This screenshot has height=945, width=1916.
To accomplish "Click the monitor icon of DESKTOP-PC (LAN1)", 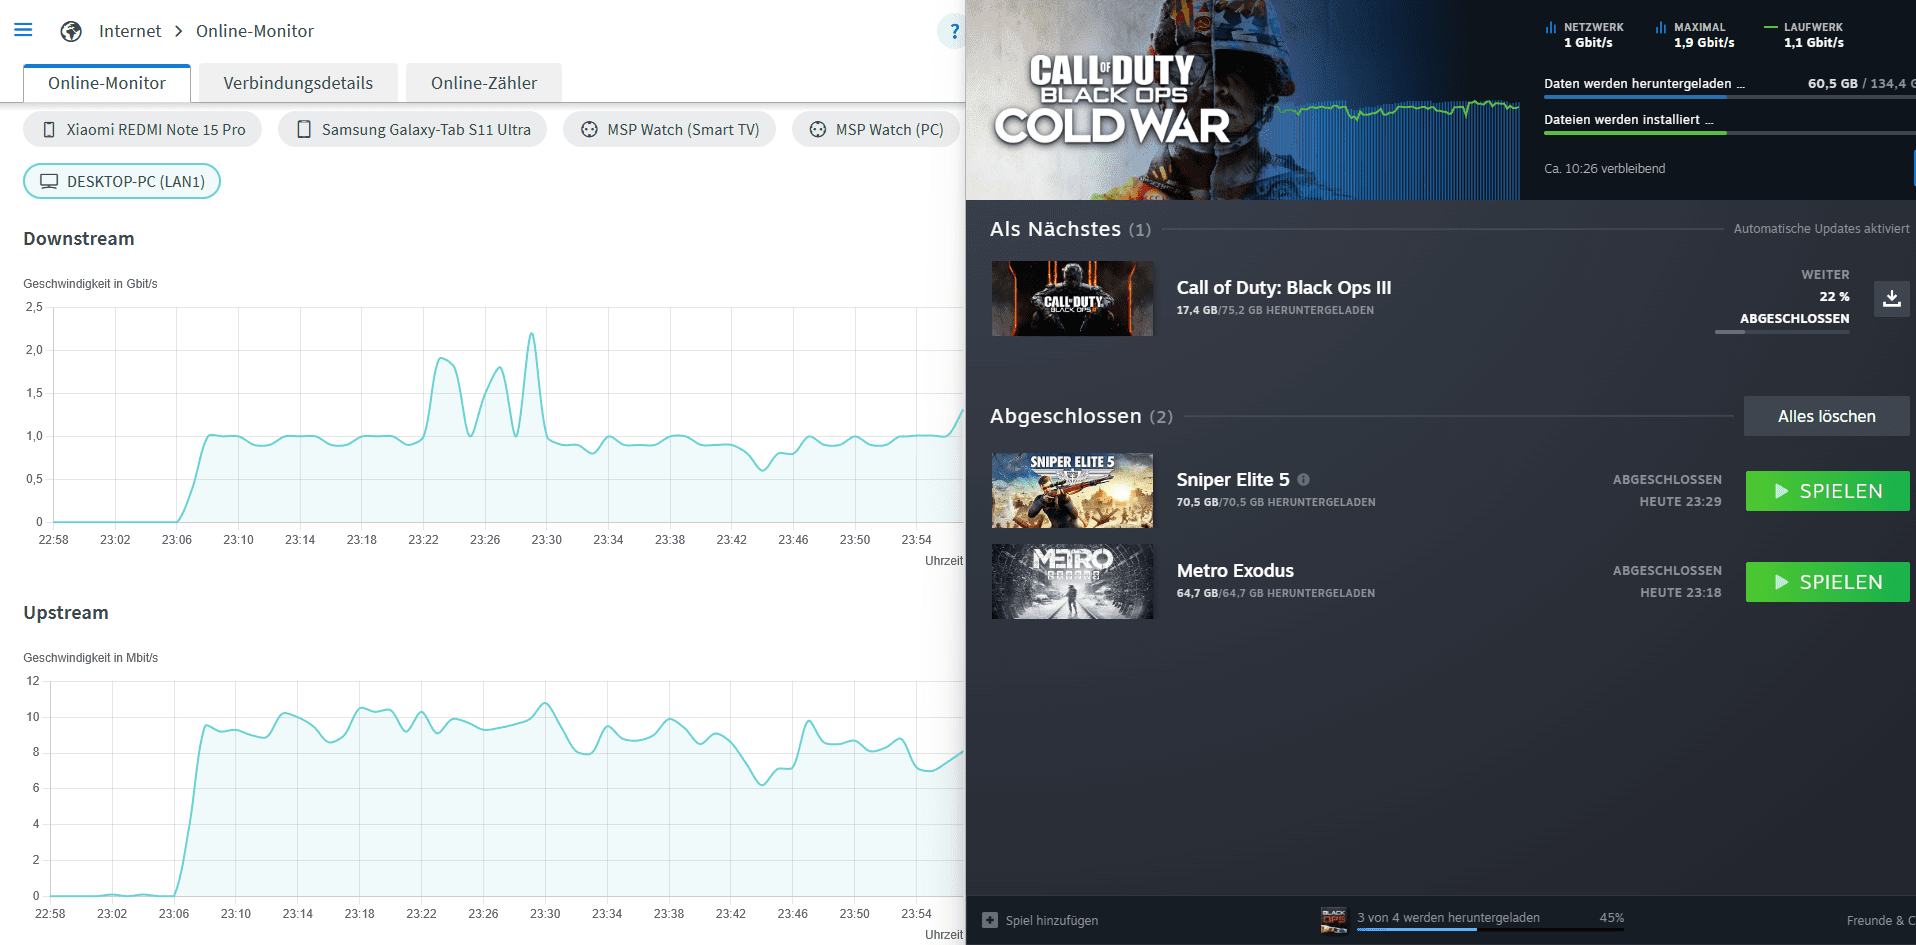I will [49, 182].
